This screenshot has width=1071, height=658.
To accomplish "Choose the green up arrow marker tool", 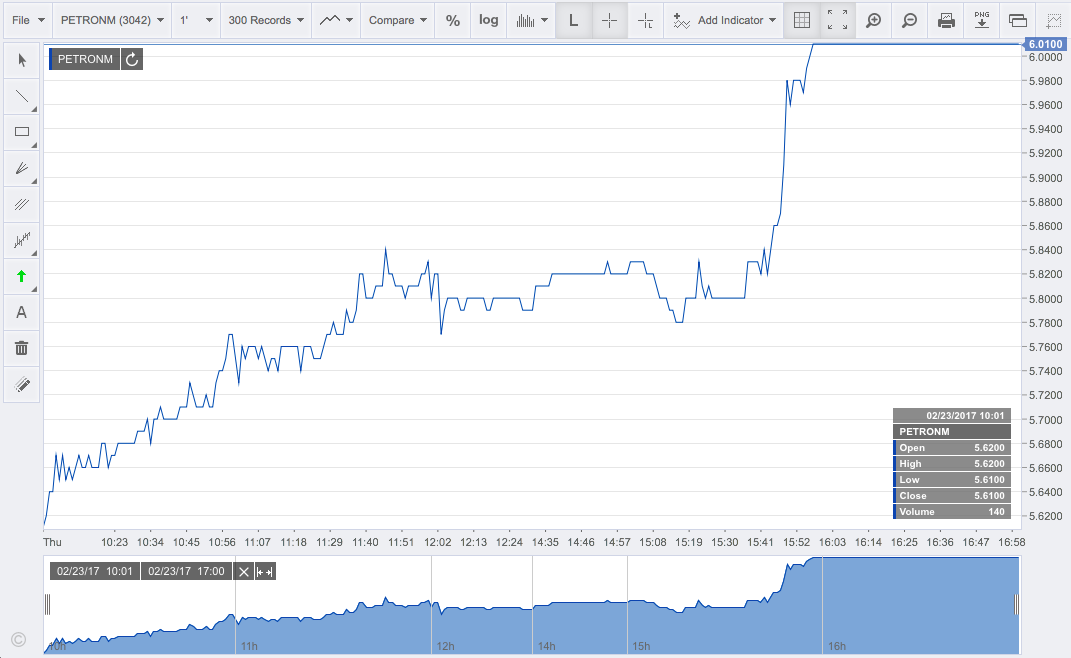I will tap(22, 276).
